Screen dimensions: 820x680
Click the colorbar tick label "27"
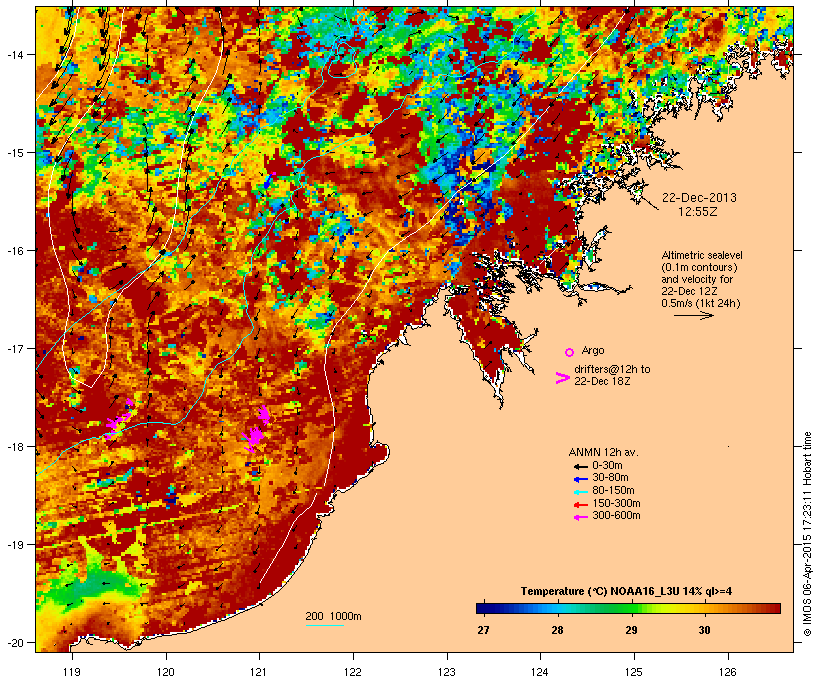[x=483, y=630]
